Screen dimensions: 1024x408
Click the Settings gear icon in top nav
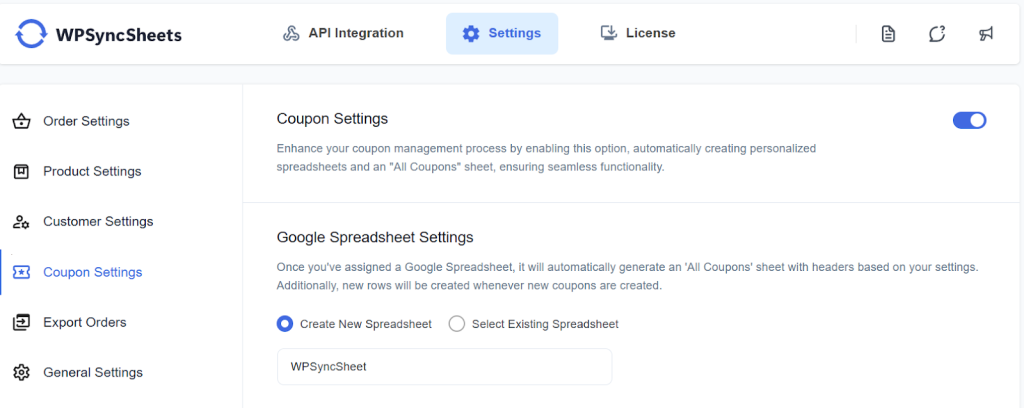(x=471, y=33)
